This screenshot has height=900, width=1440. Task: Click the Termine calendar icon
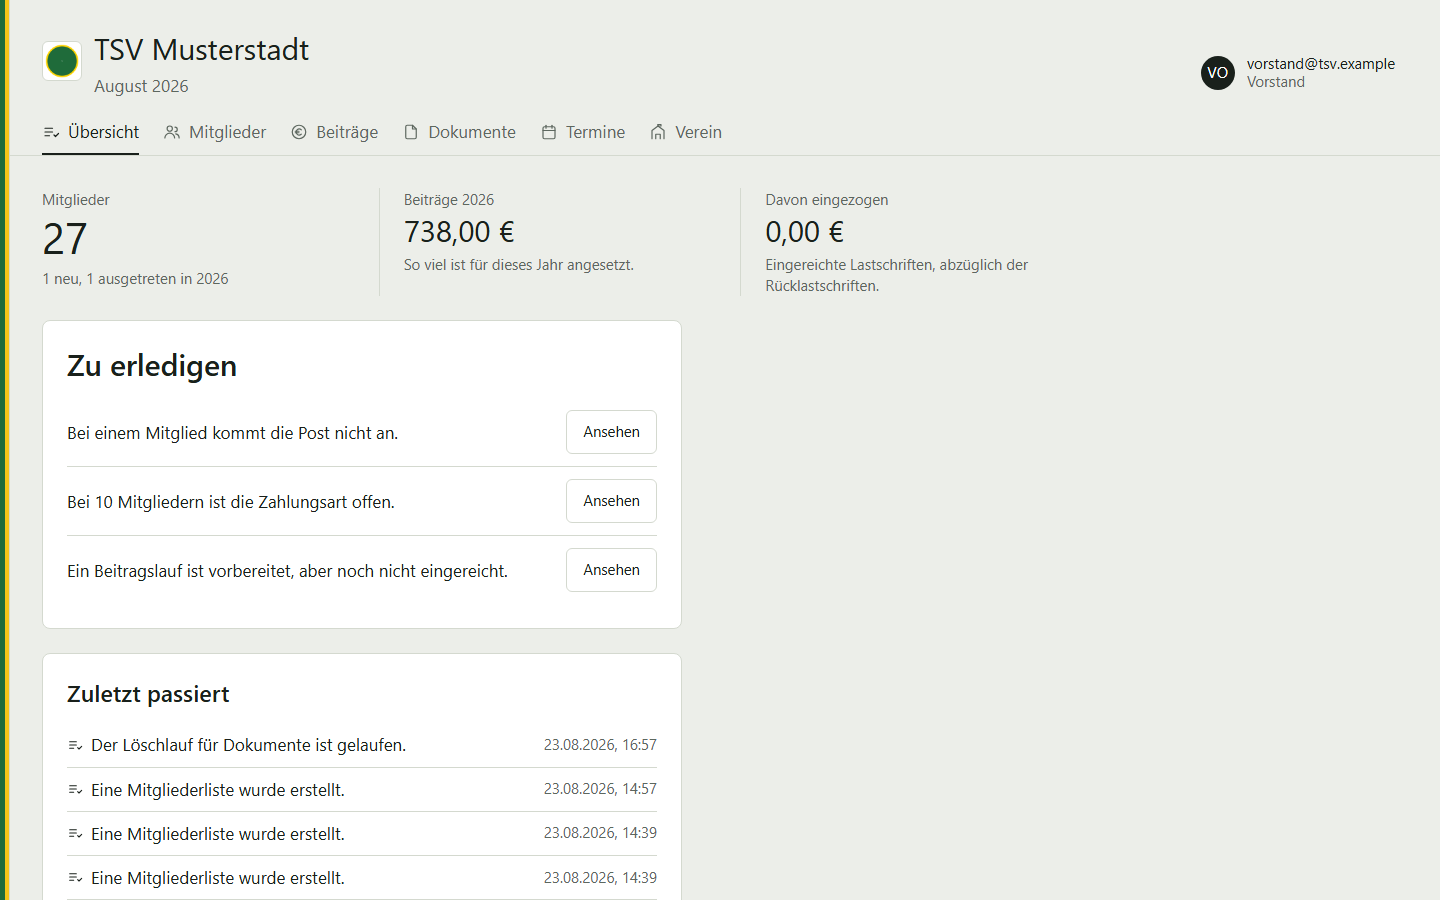(549, 132)
